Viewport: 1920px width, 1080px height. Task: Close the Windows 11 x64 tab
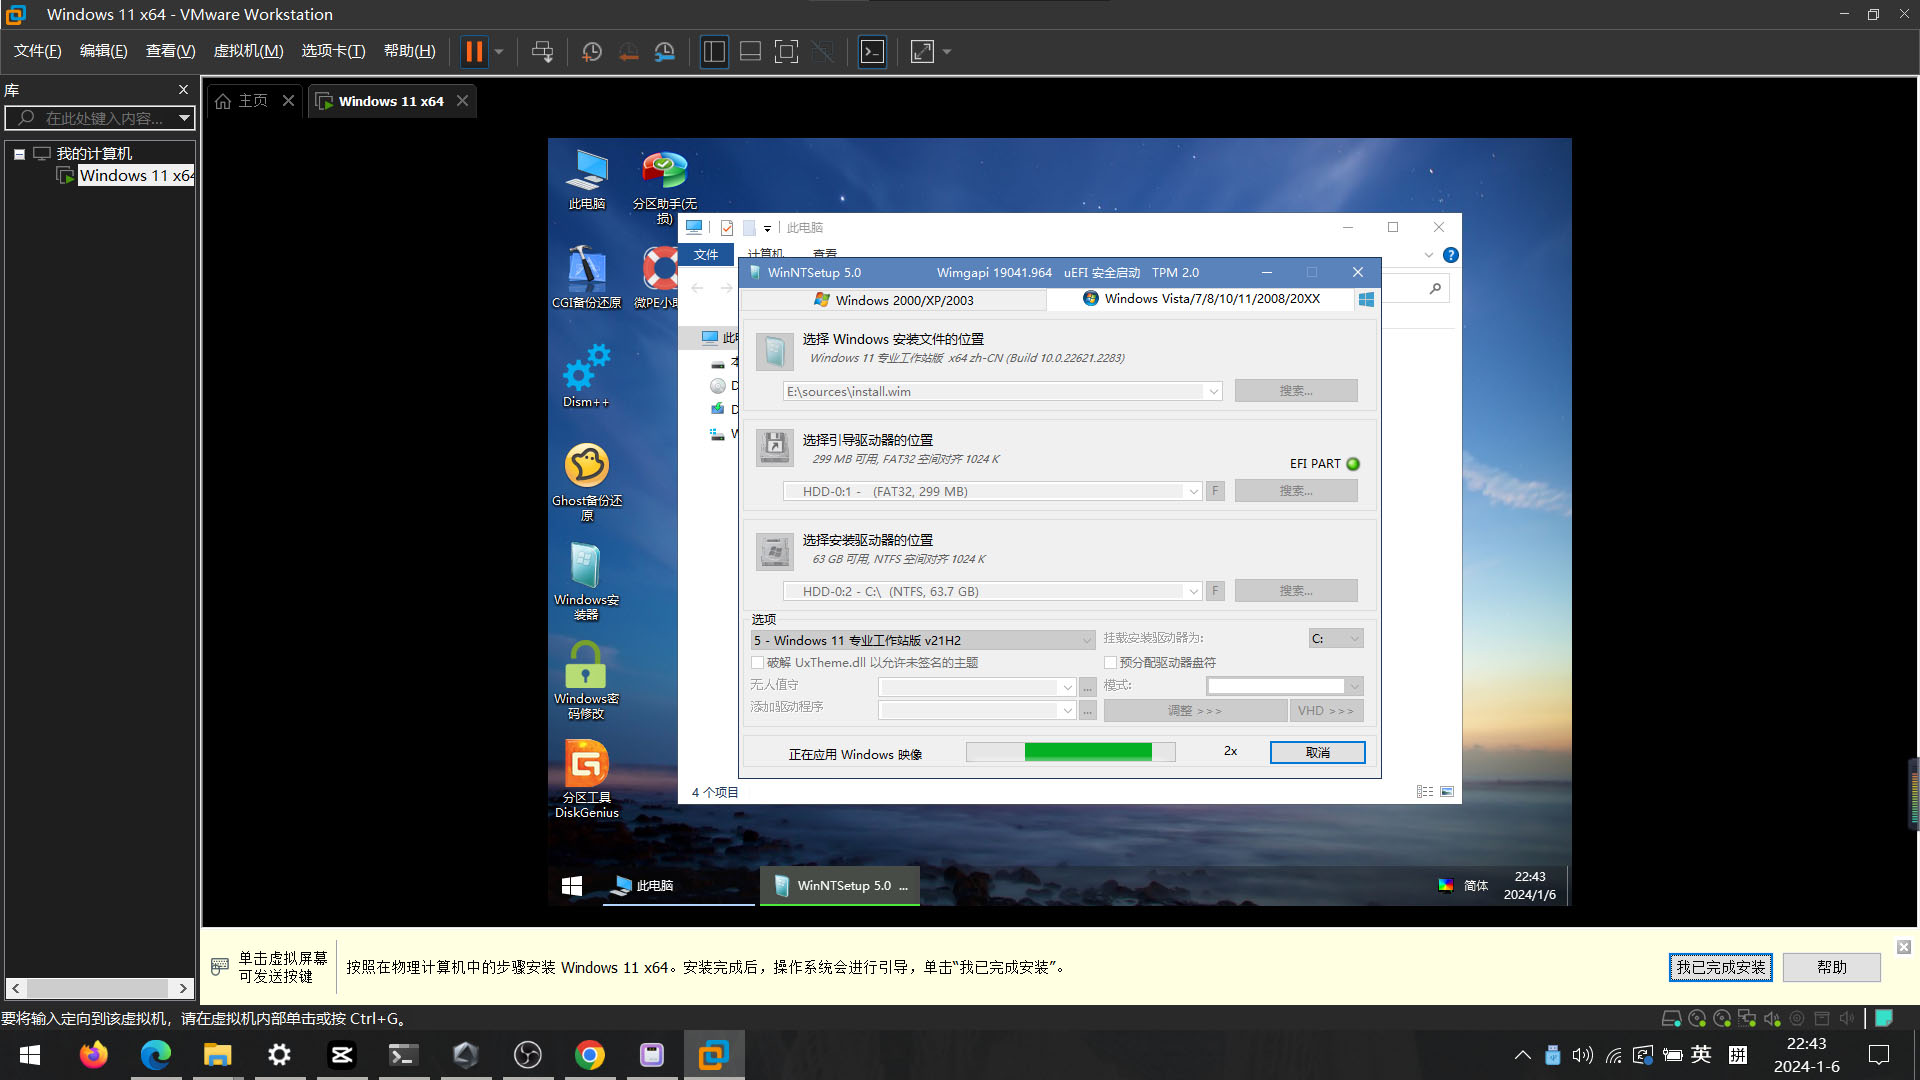462,101
